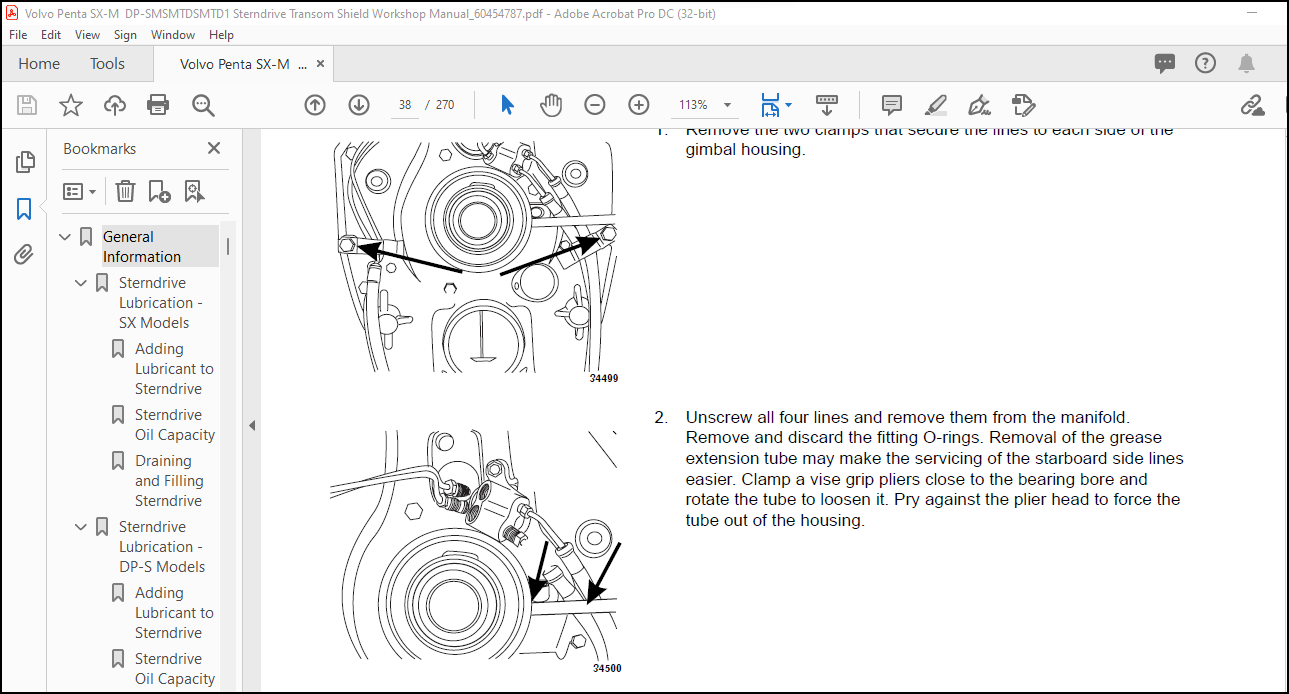
Task: Zoom in with plus button
Action: click(x=639, y=105)
